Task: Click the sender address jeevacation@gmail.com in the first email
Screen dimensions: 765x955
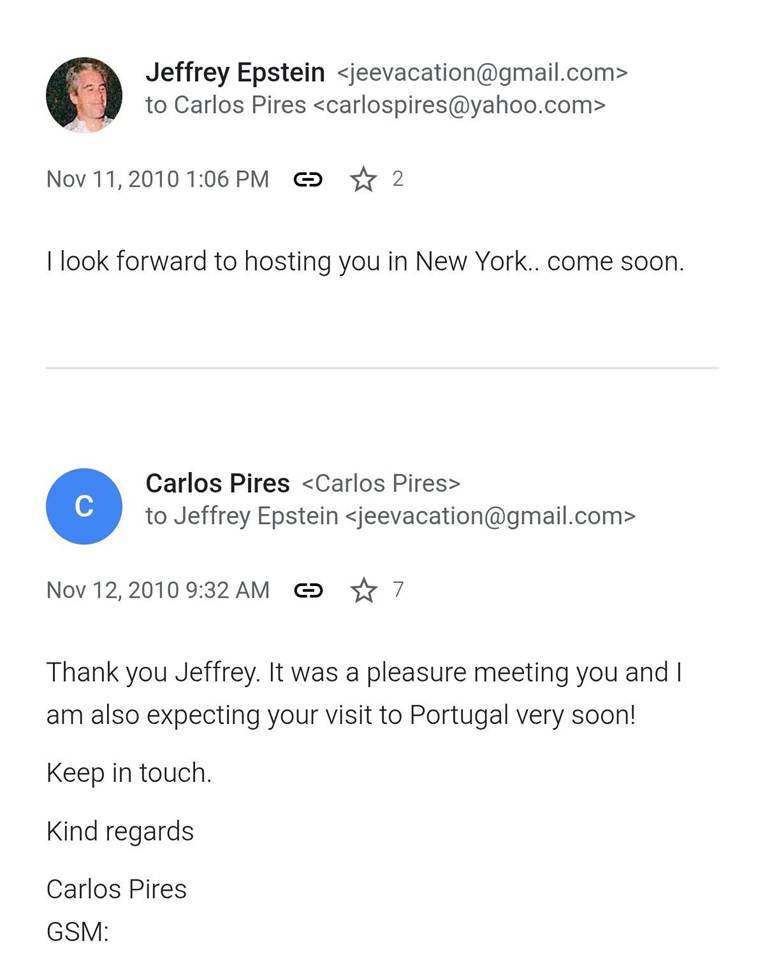Action: pos(482,73)
